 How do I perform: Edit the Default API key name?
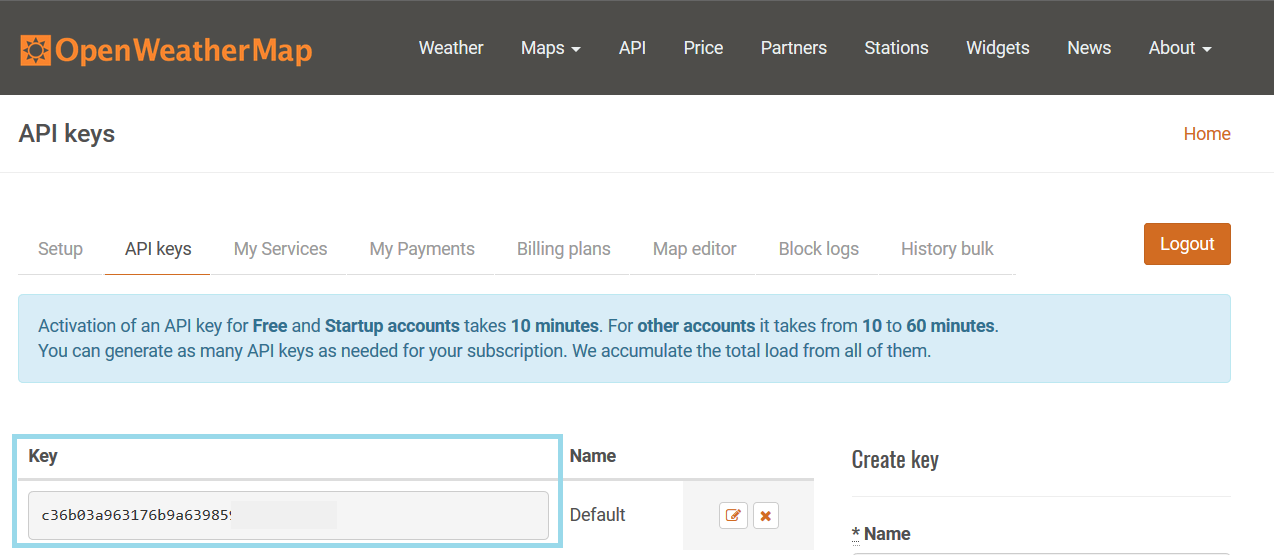coord(733,515)
